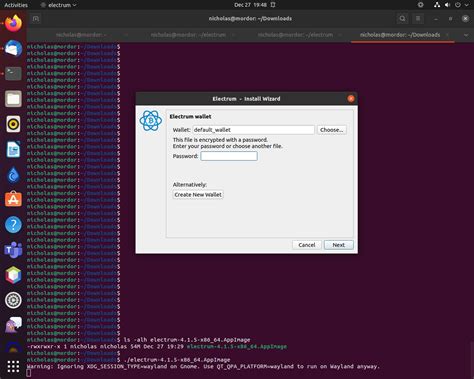
Task: Open terminal search
Action: coord(402,19)
